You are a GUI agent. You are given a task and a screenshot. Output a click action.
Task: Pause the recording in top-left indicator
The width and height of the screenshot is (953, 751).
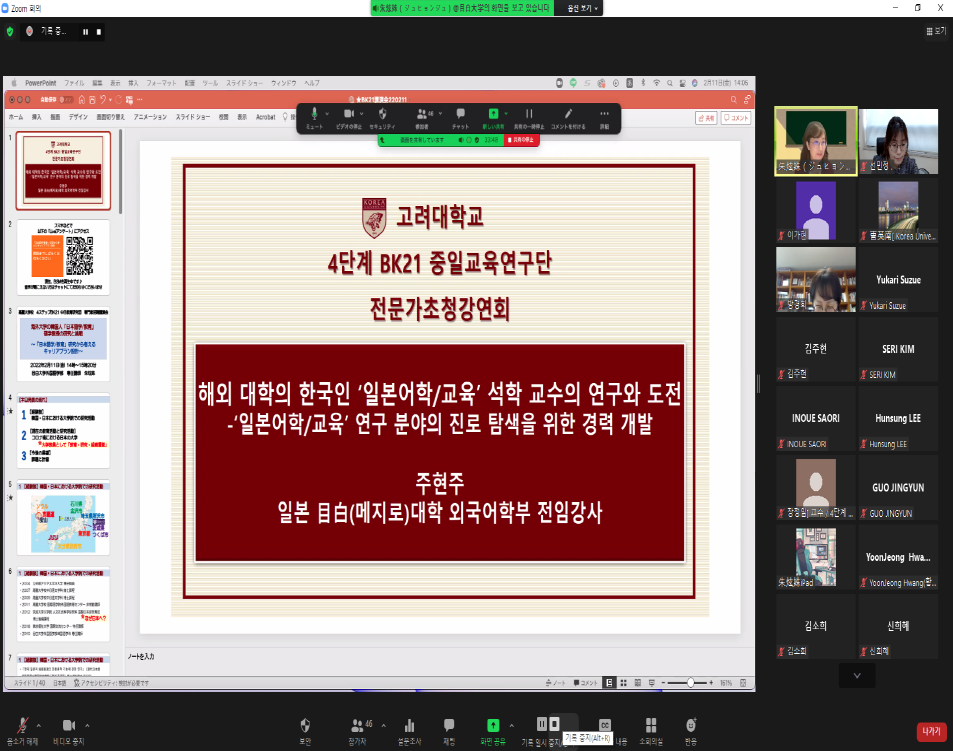point(85,32)
